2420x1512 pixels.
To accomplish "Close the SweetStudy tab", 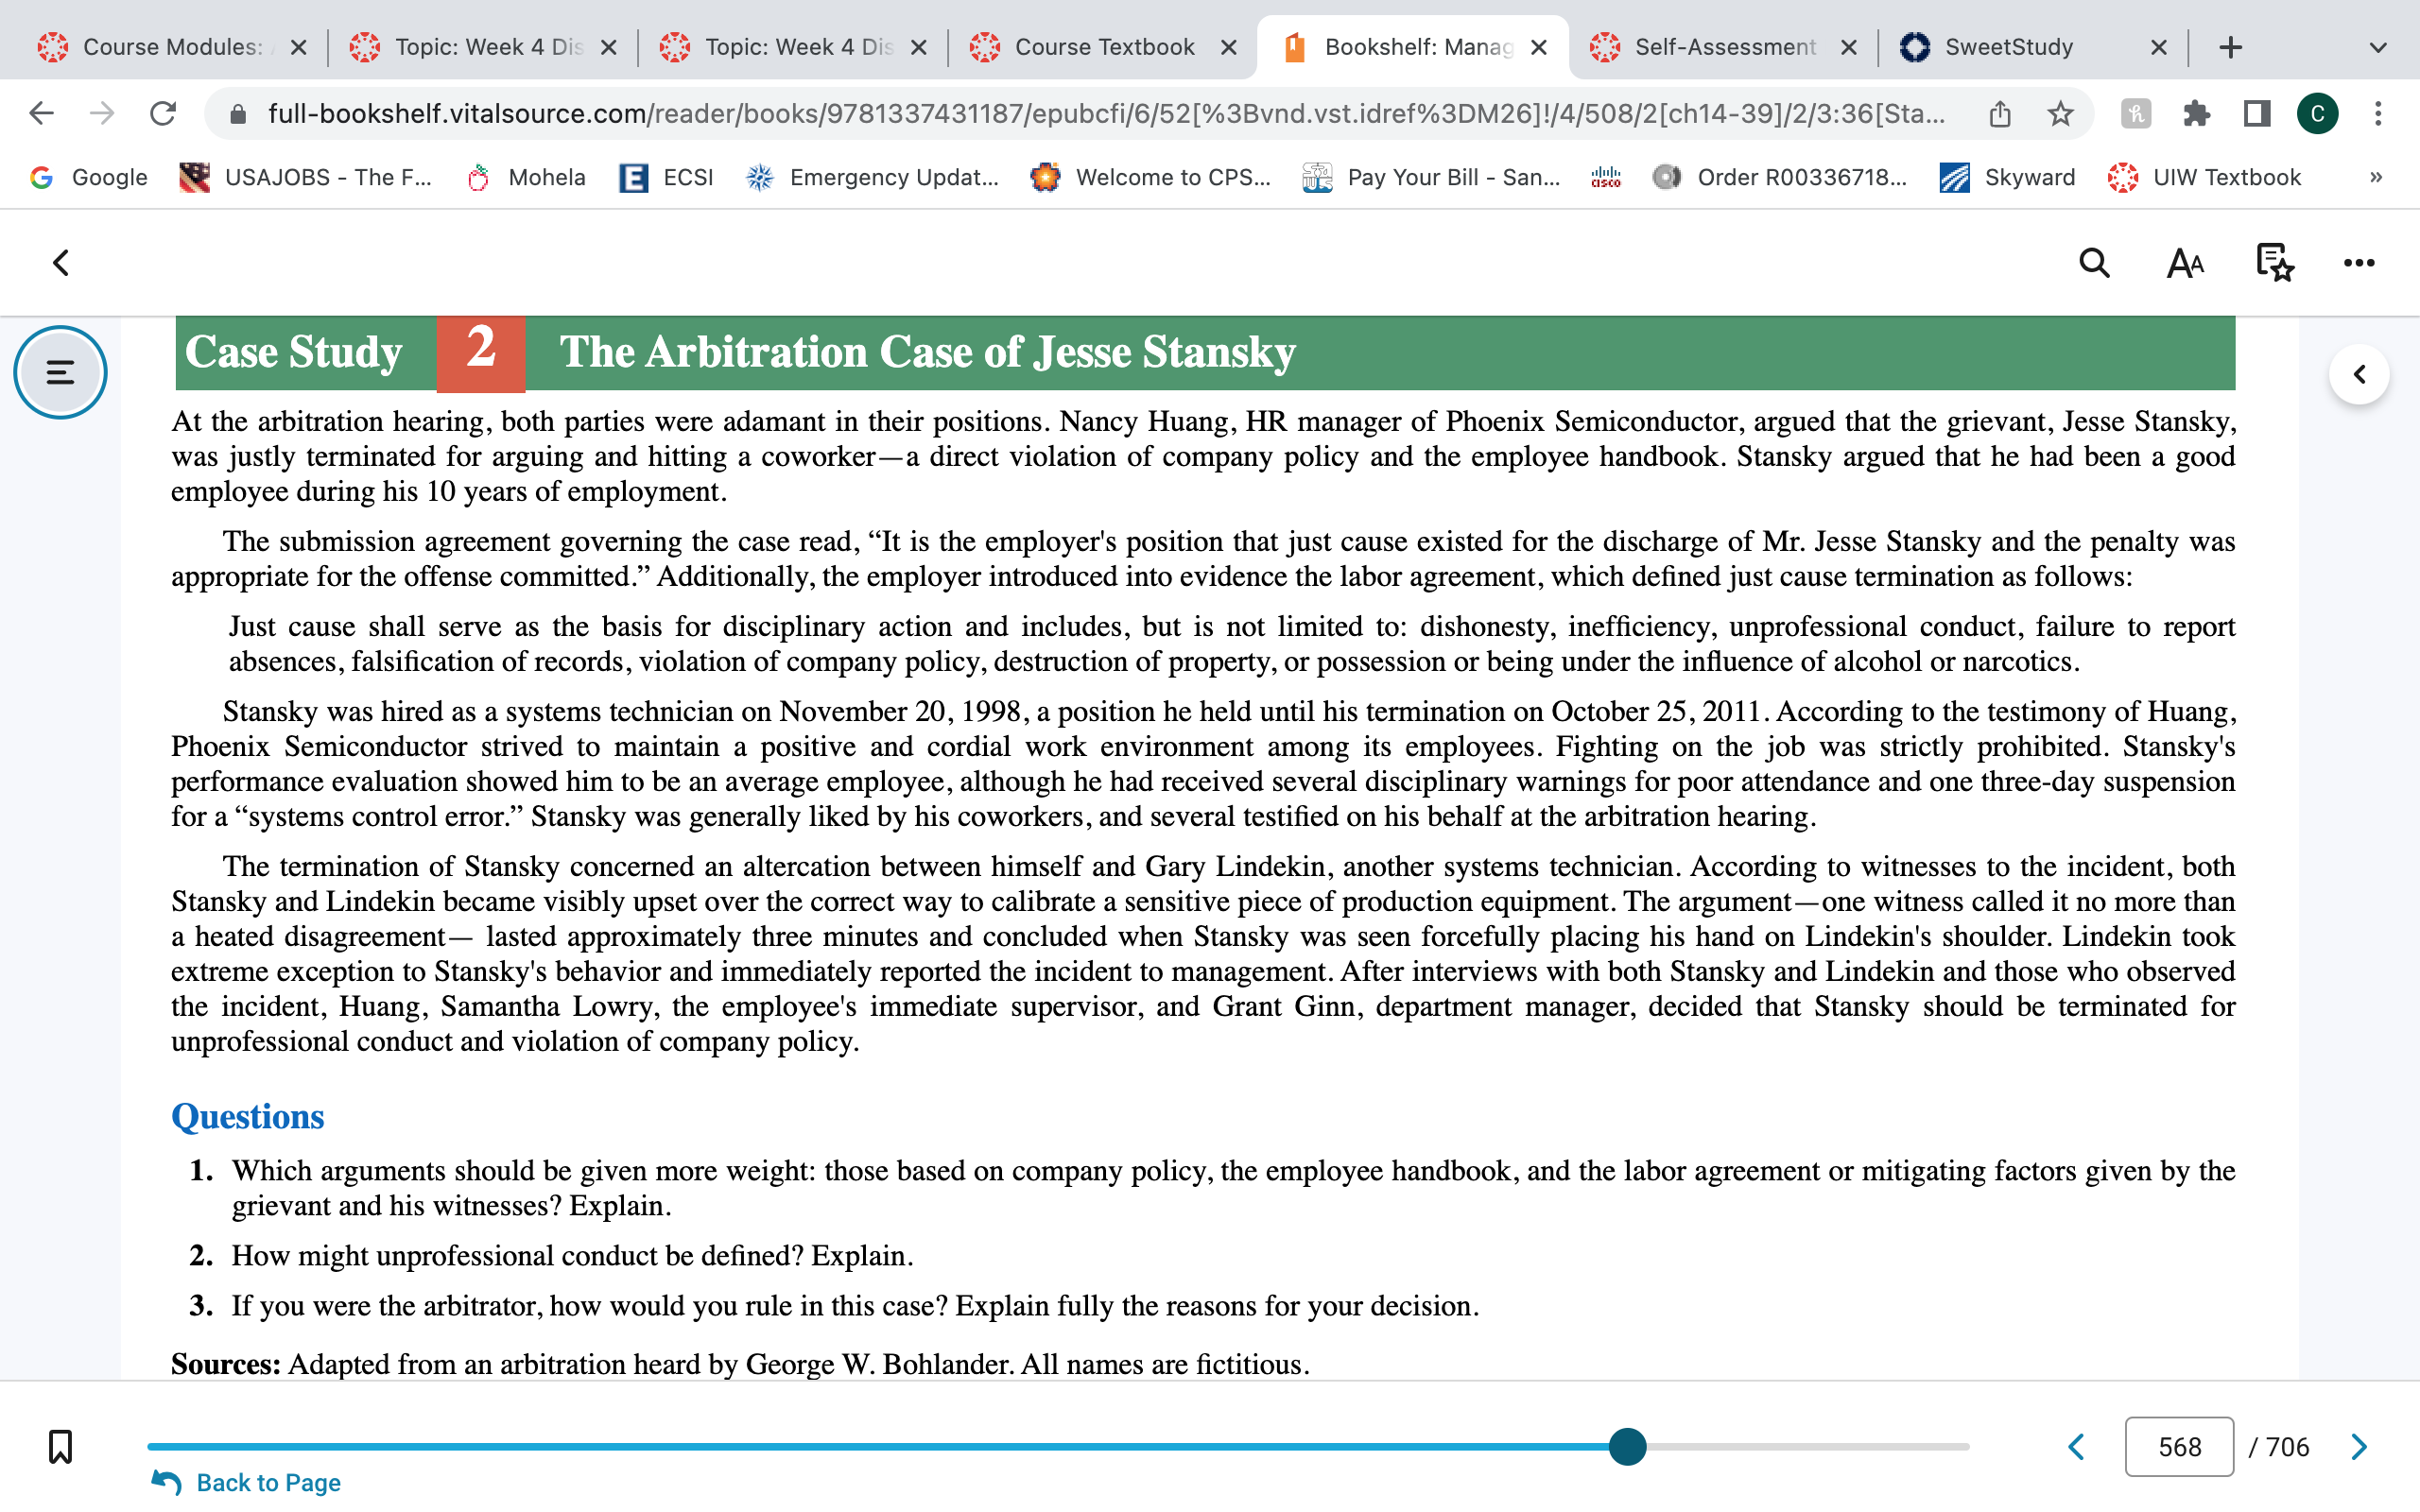I will [2158, 47].
